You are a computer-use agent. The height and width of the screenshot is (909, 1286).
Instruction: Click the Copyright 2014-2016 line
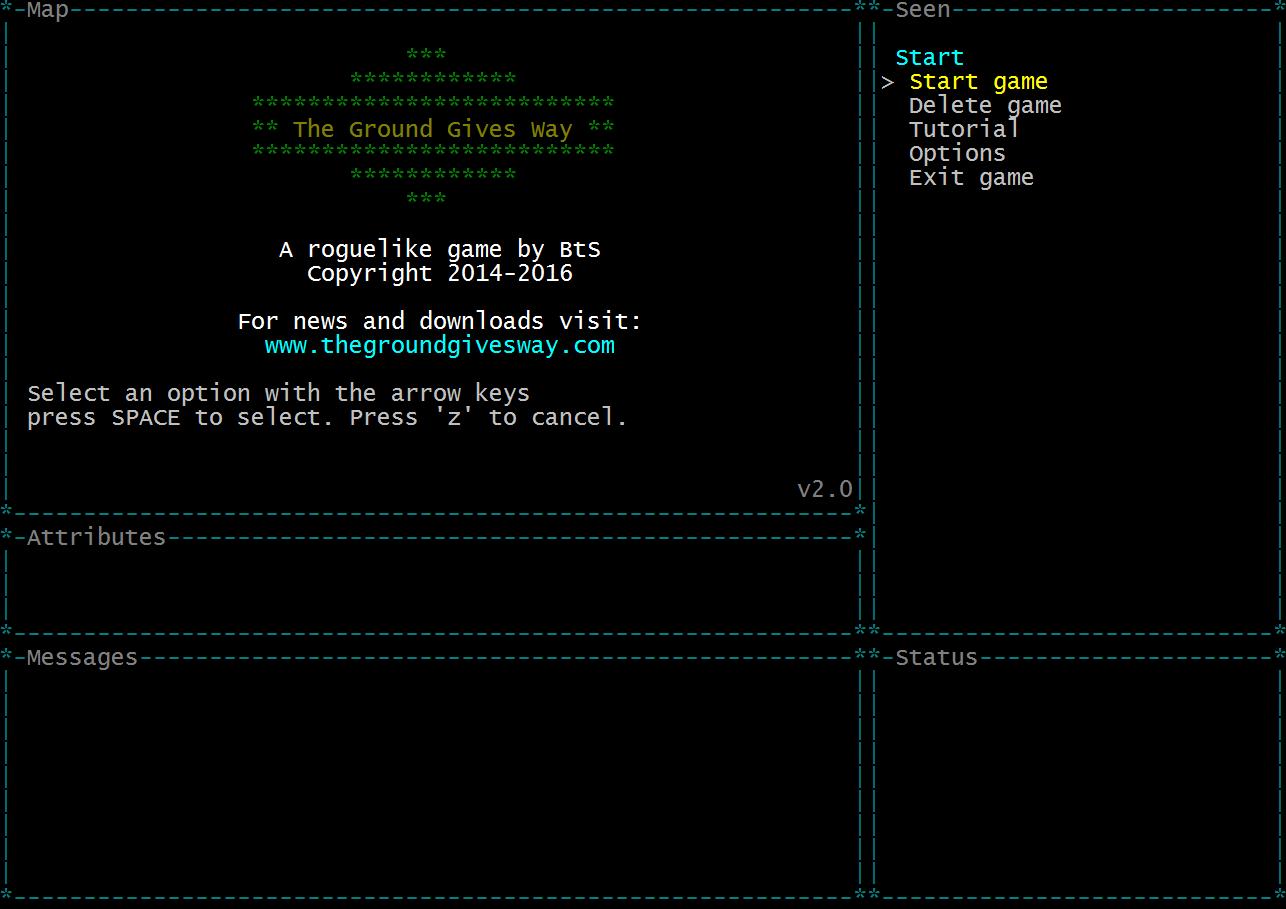click(x=440, y=274)
